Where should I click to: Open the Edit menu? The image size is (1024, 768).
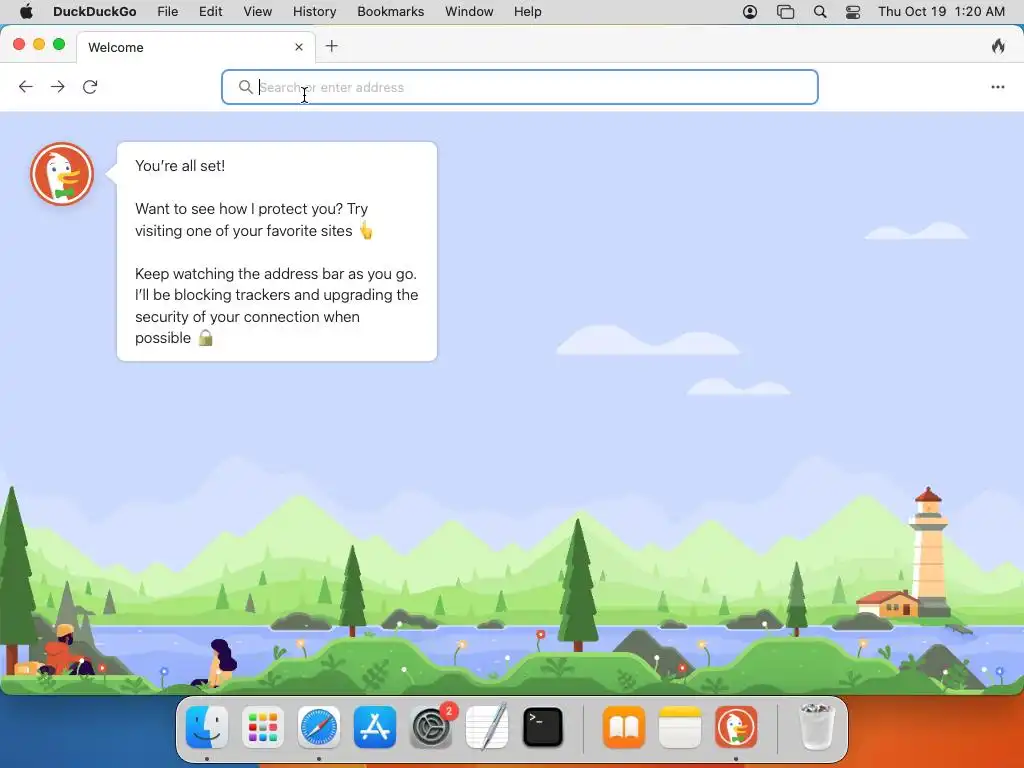[x=211, y=12]
